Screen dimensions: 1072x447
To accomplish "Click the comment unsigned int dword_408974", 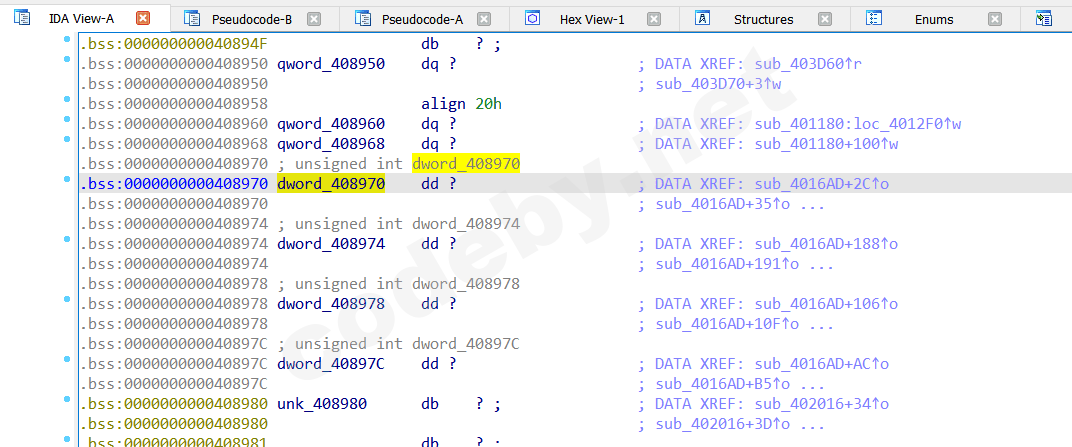I will 399,224.
